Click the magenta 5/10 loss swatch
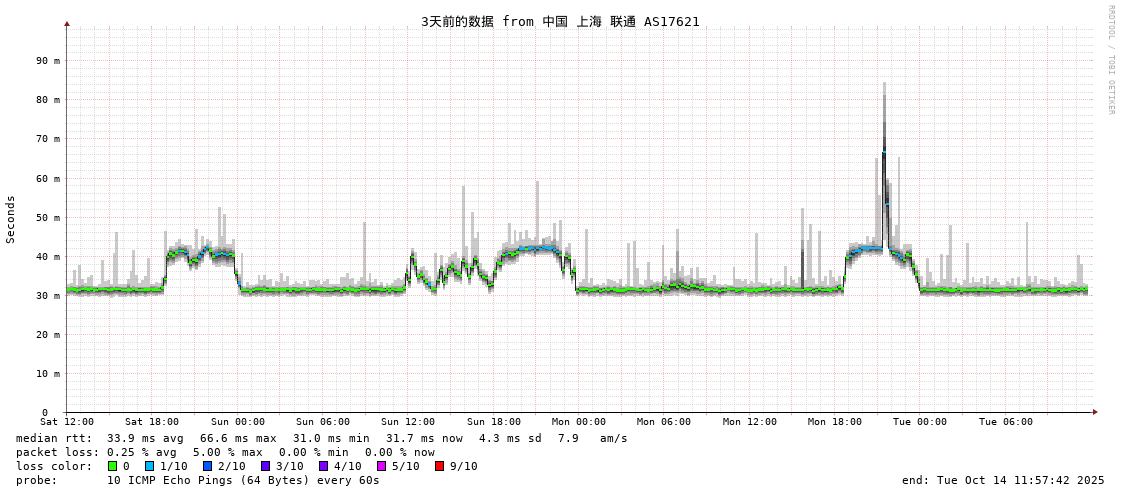The width and height of the screenshot is (1121, 494). [381, 466]
